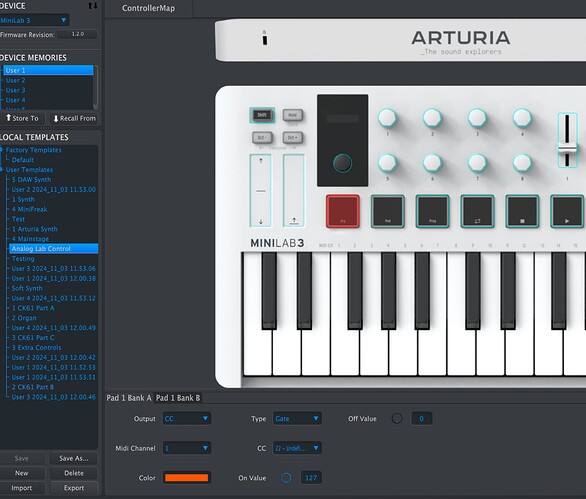Open the Output CC dropdown
The height and width of the screenshot is (499, 586).
tap(187, 419)
